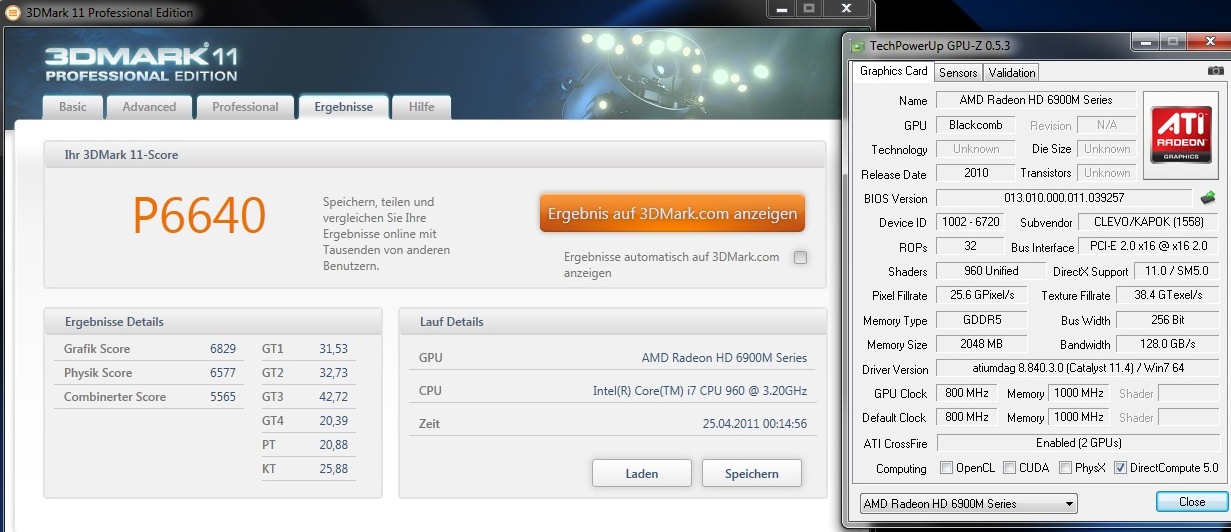
Task: Open the Validation tab in GPU-Z
Action: [x=1012, y=73]
